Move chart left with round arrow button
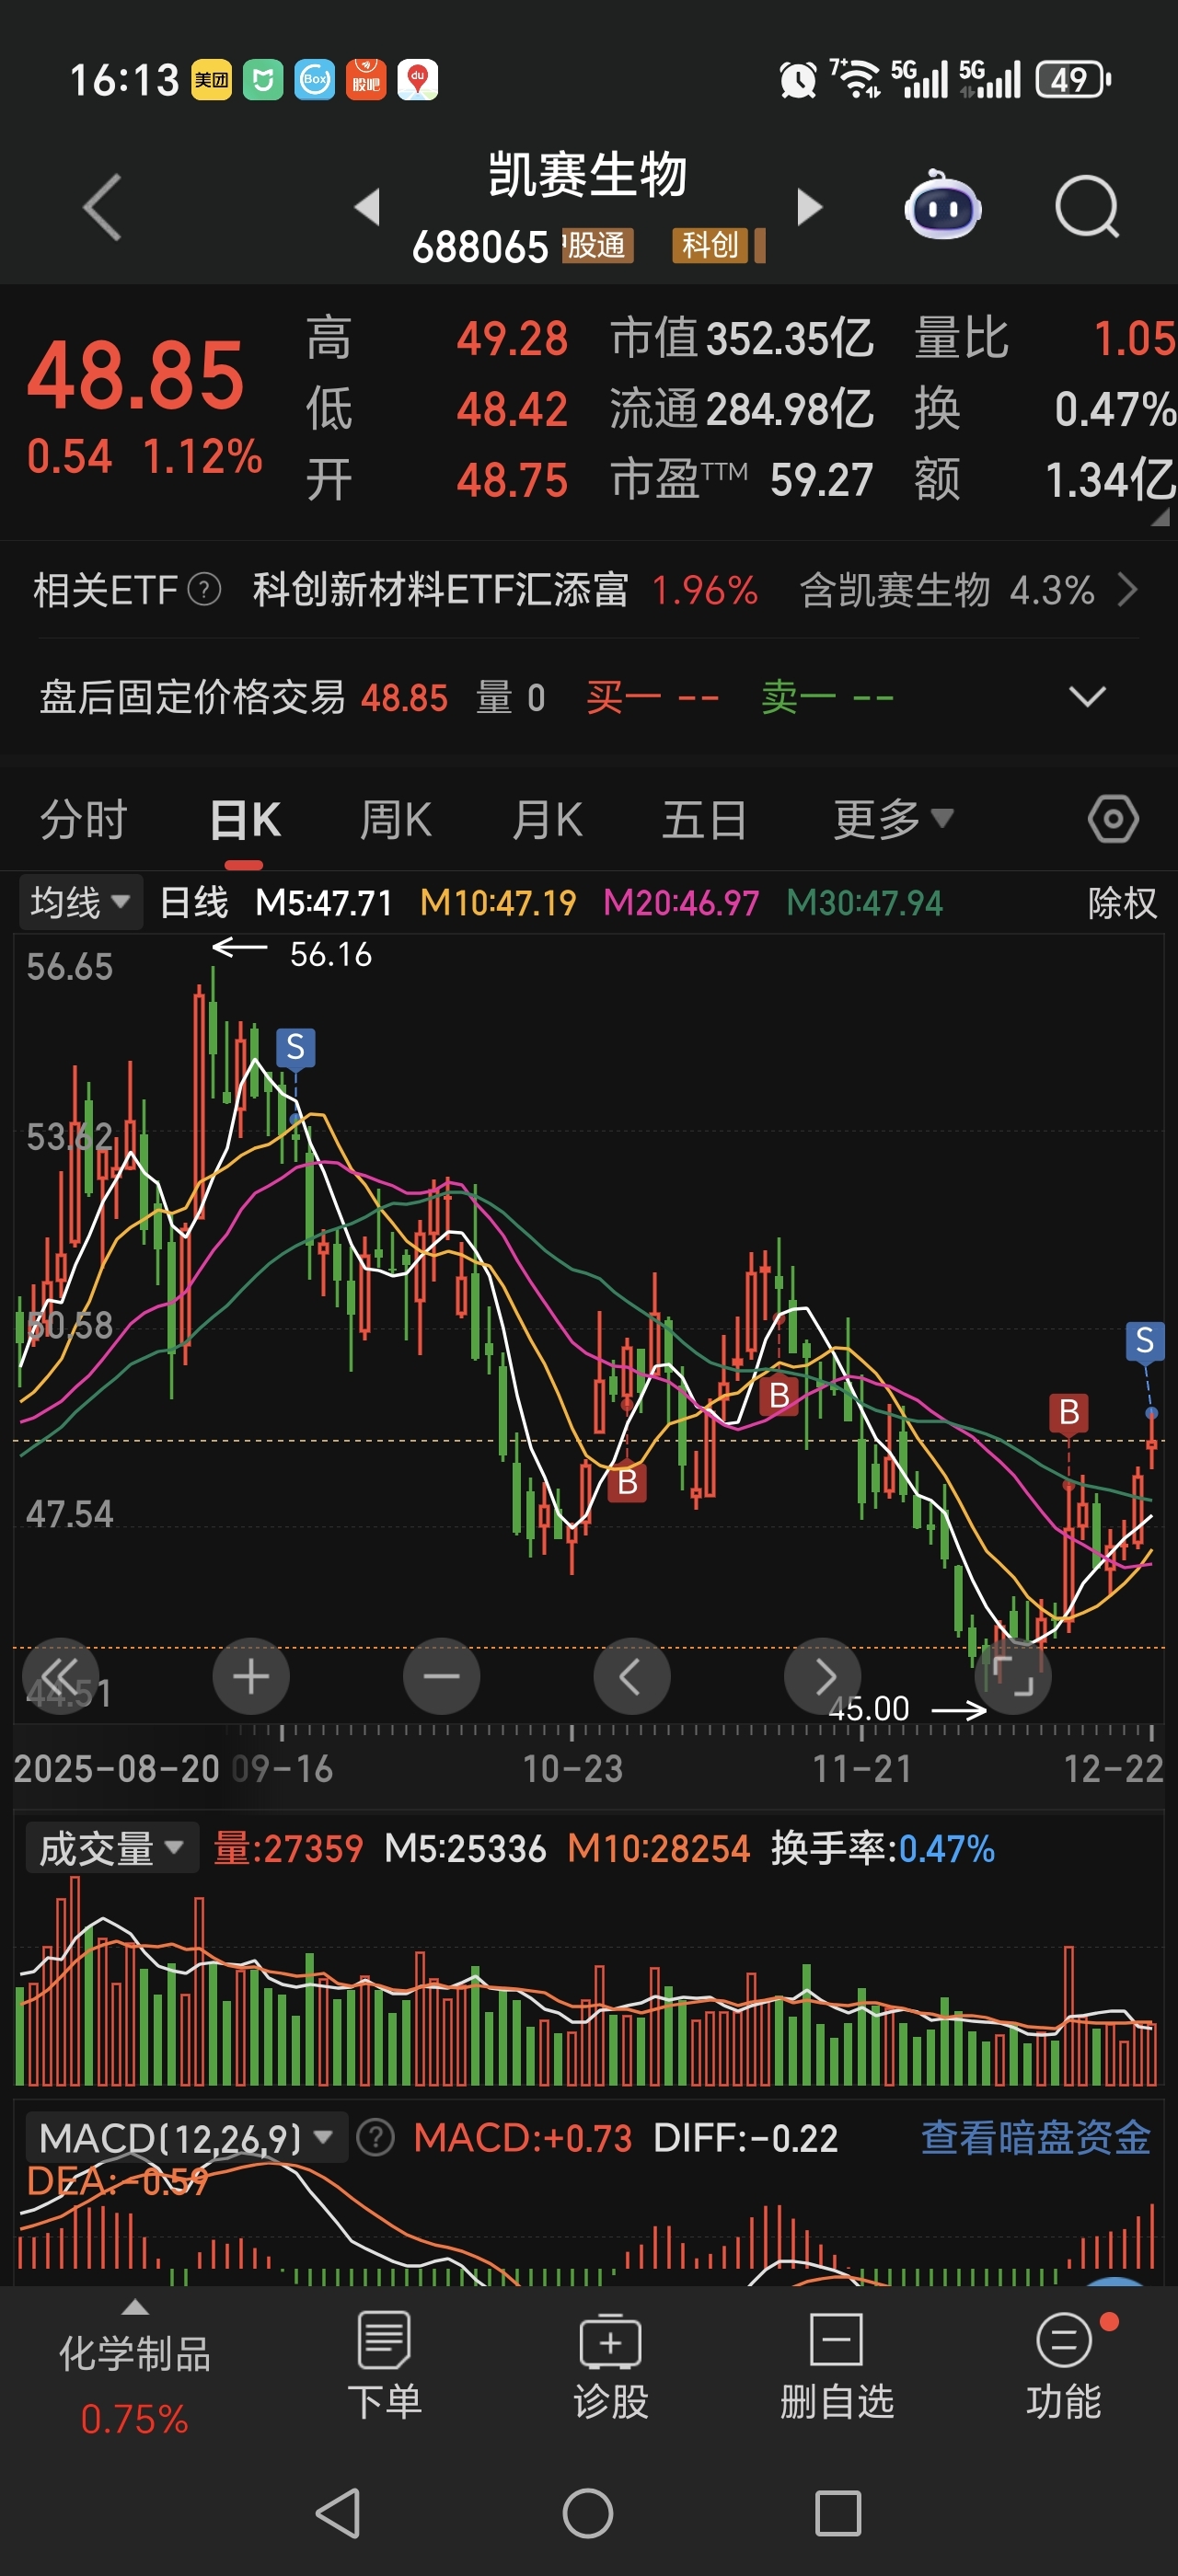 (x=631, y=1676)
